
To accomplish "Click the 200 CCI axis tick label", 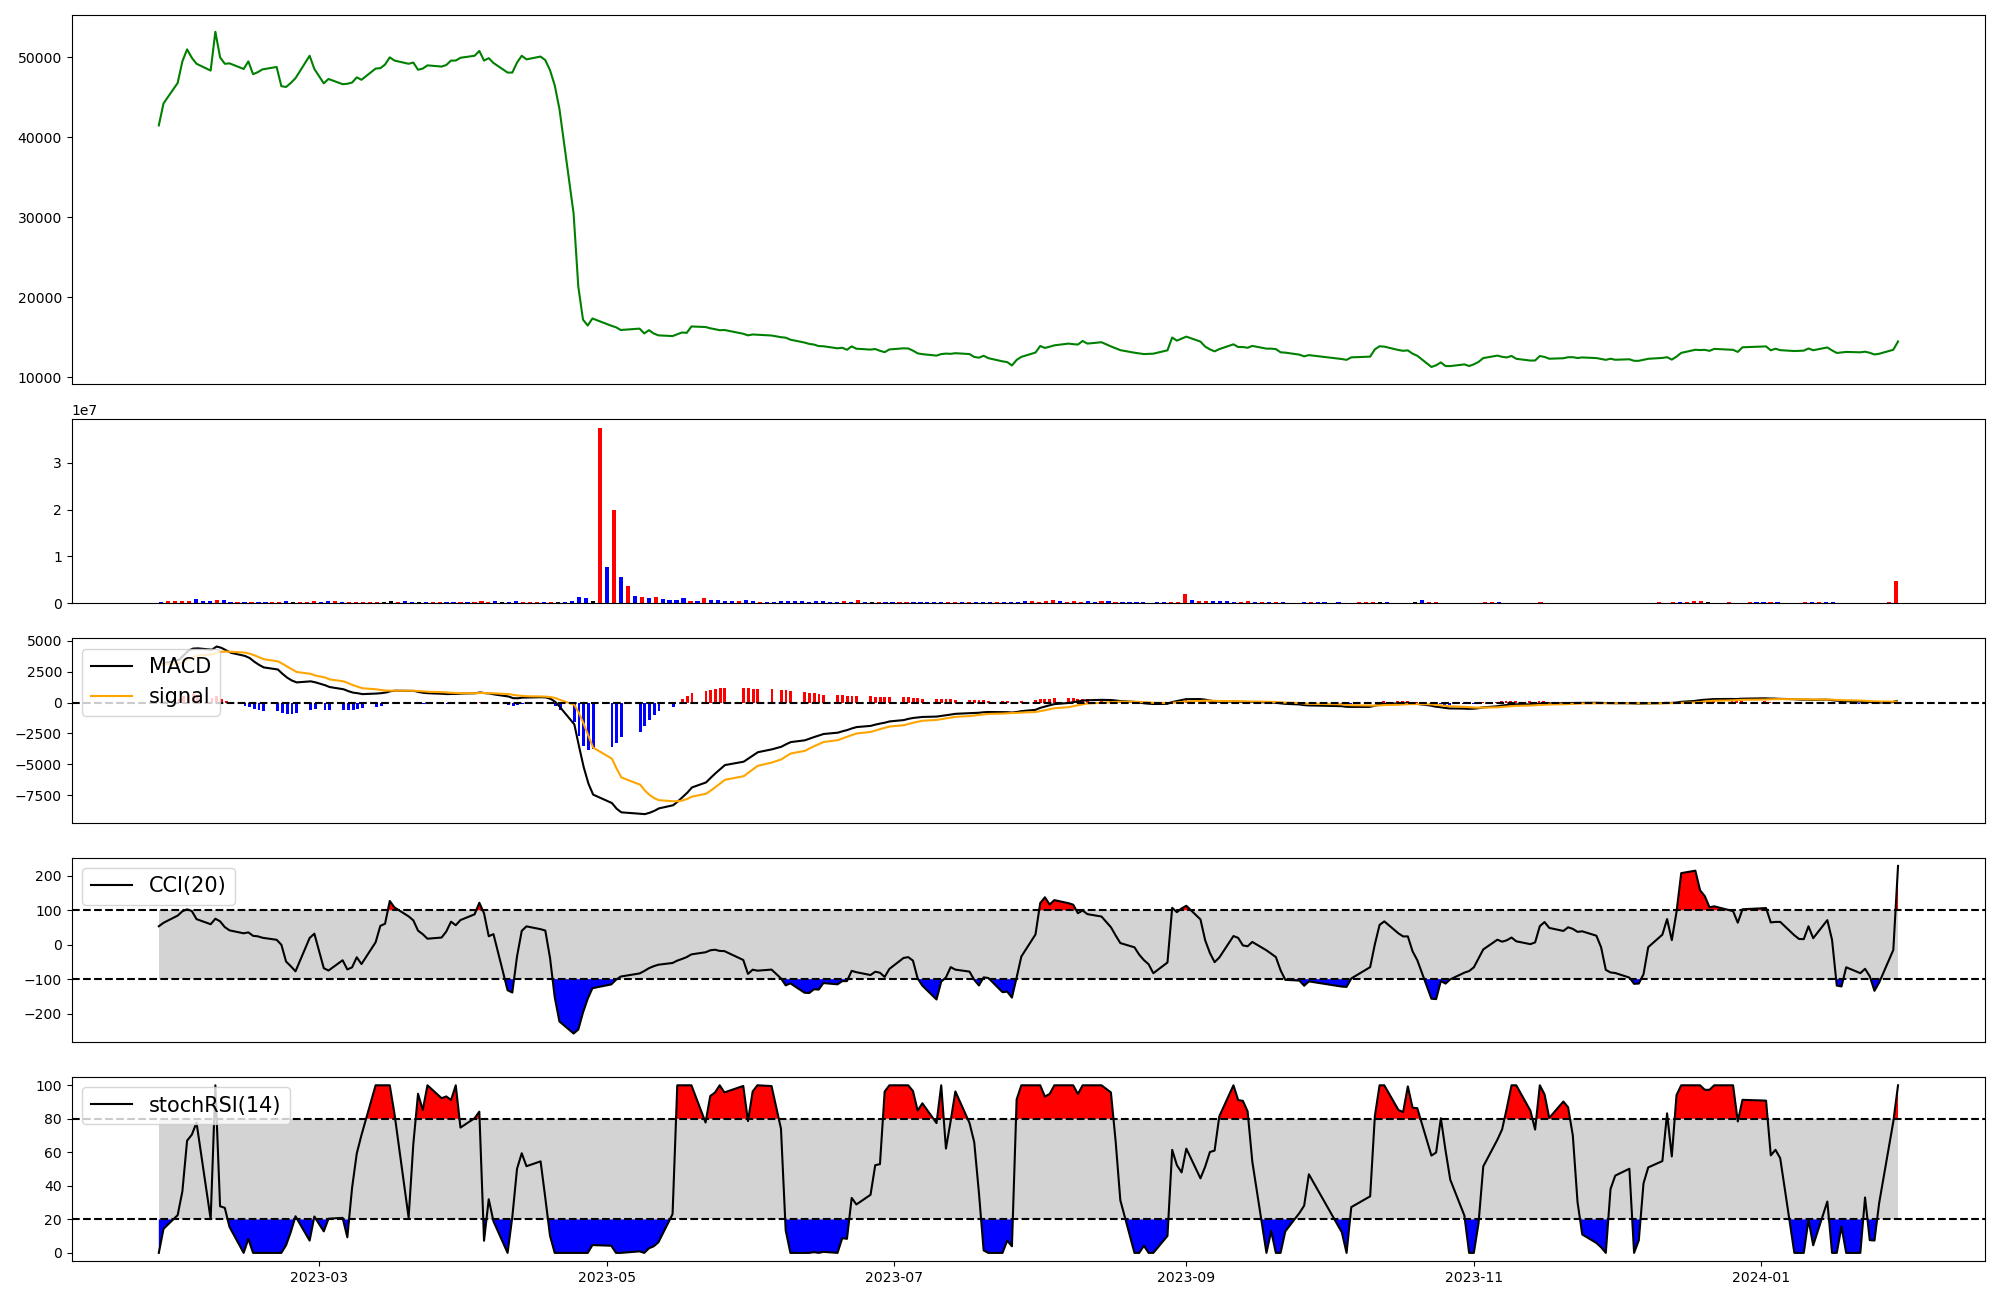I will 48,876.
